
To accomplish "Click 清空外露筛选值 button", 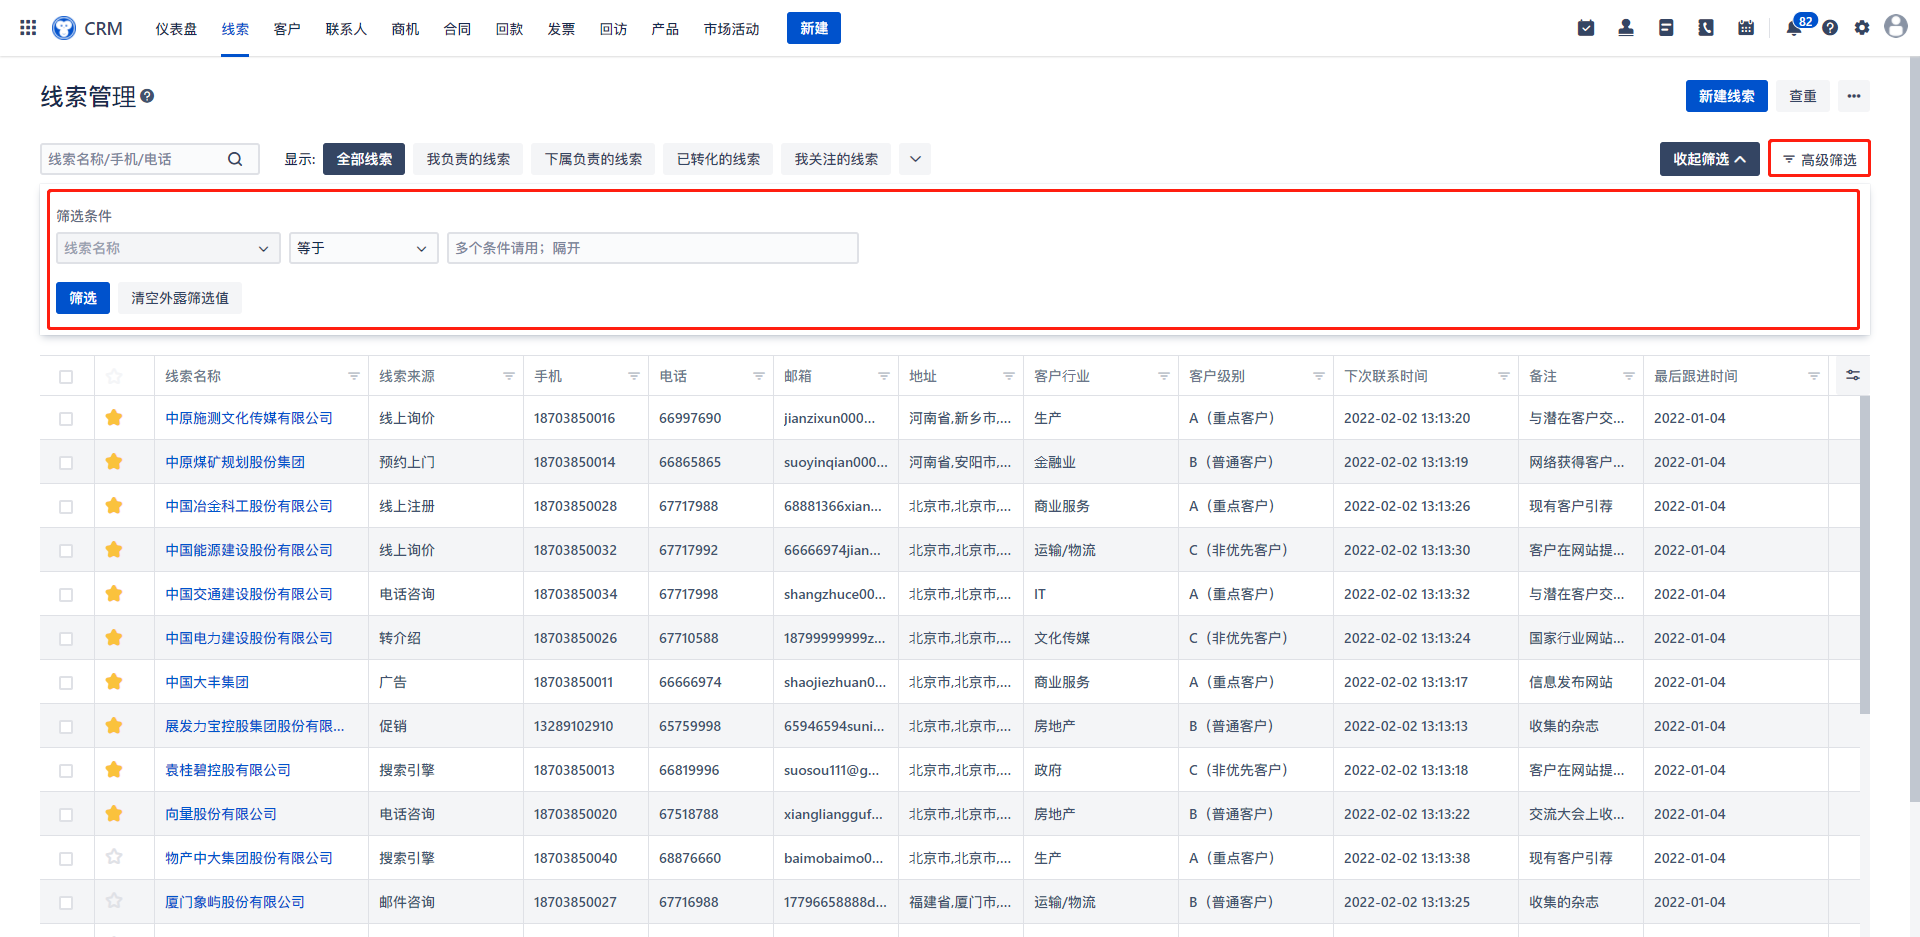I will coord(180,298).
